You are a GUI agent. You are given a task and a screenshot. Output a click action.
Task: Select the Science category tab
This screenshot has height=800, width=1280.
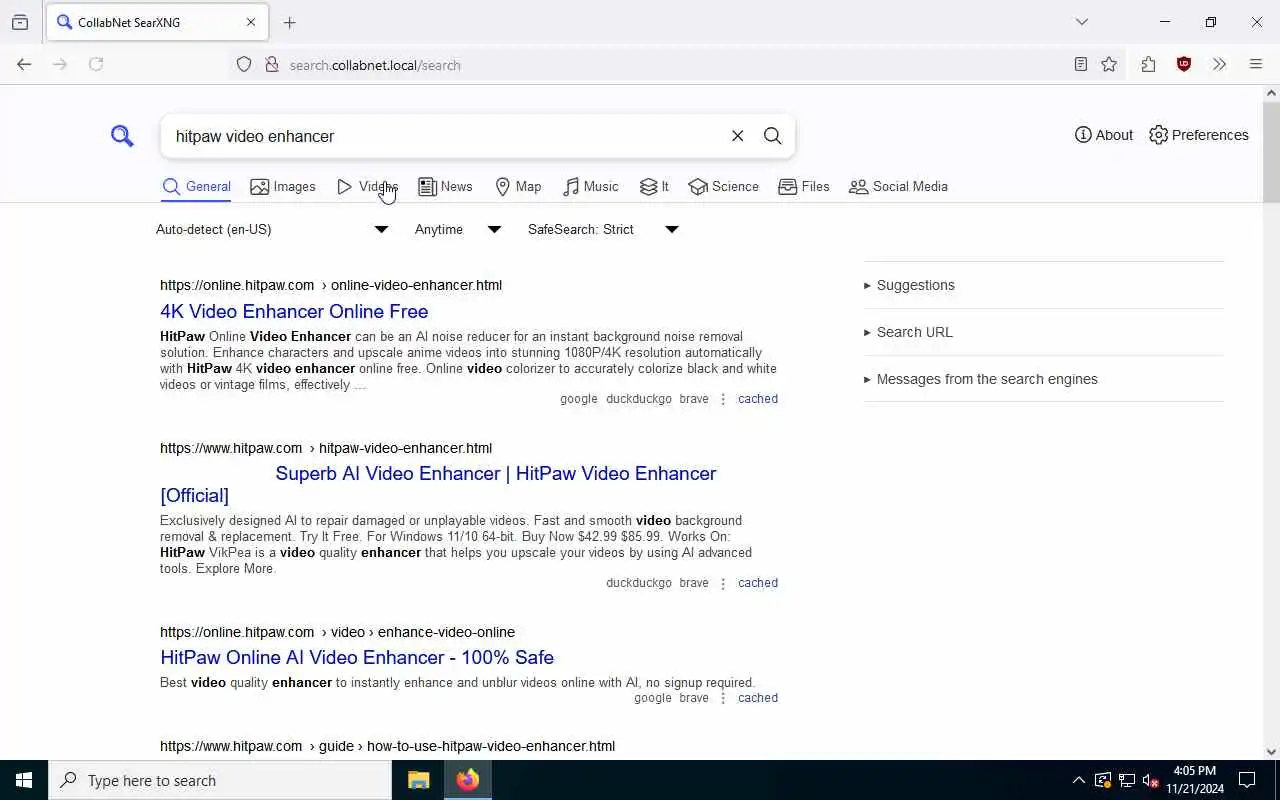pyautogui.click(x=723, y=186)
